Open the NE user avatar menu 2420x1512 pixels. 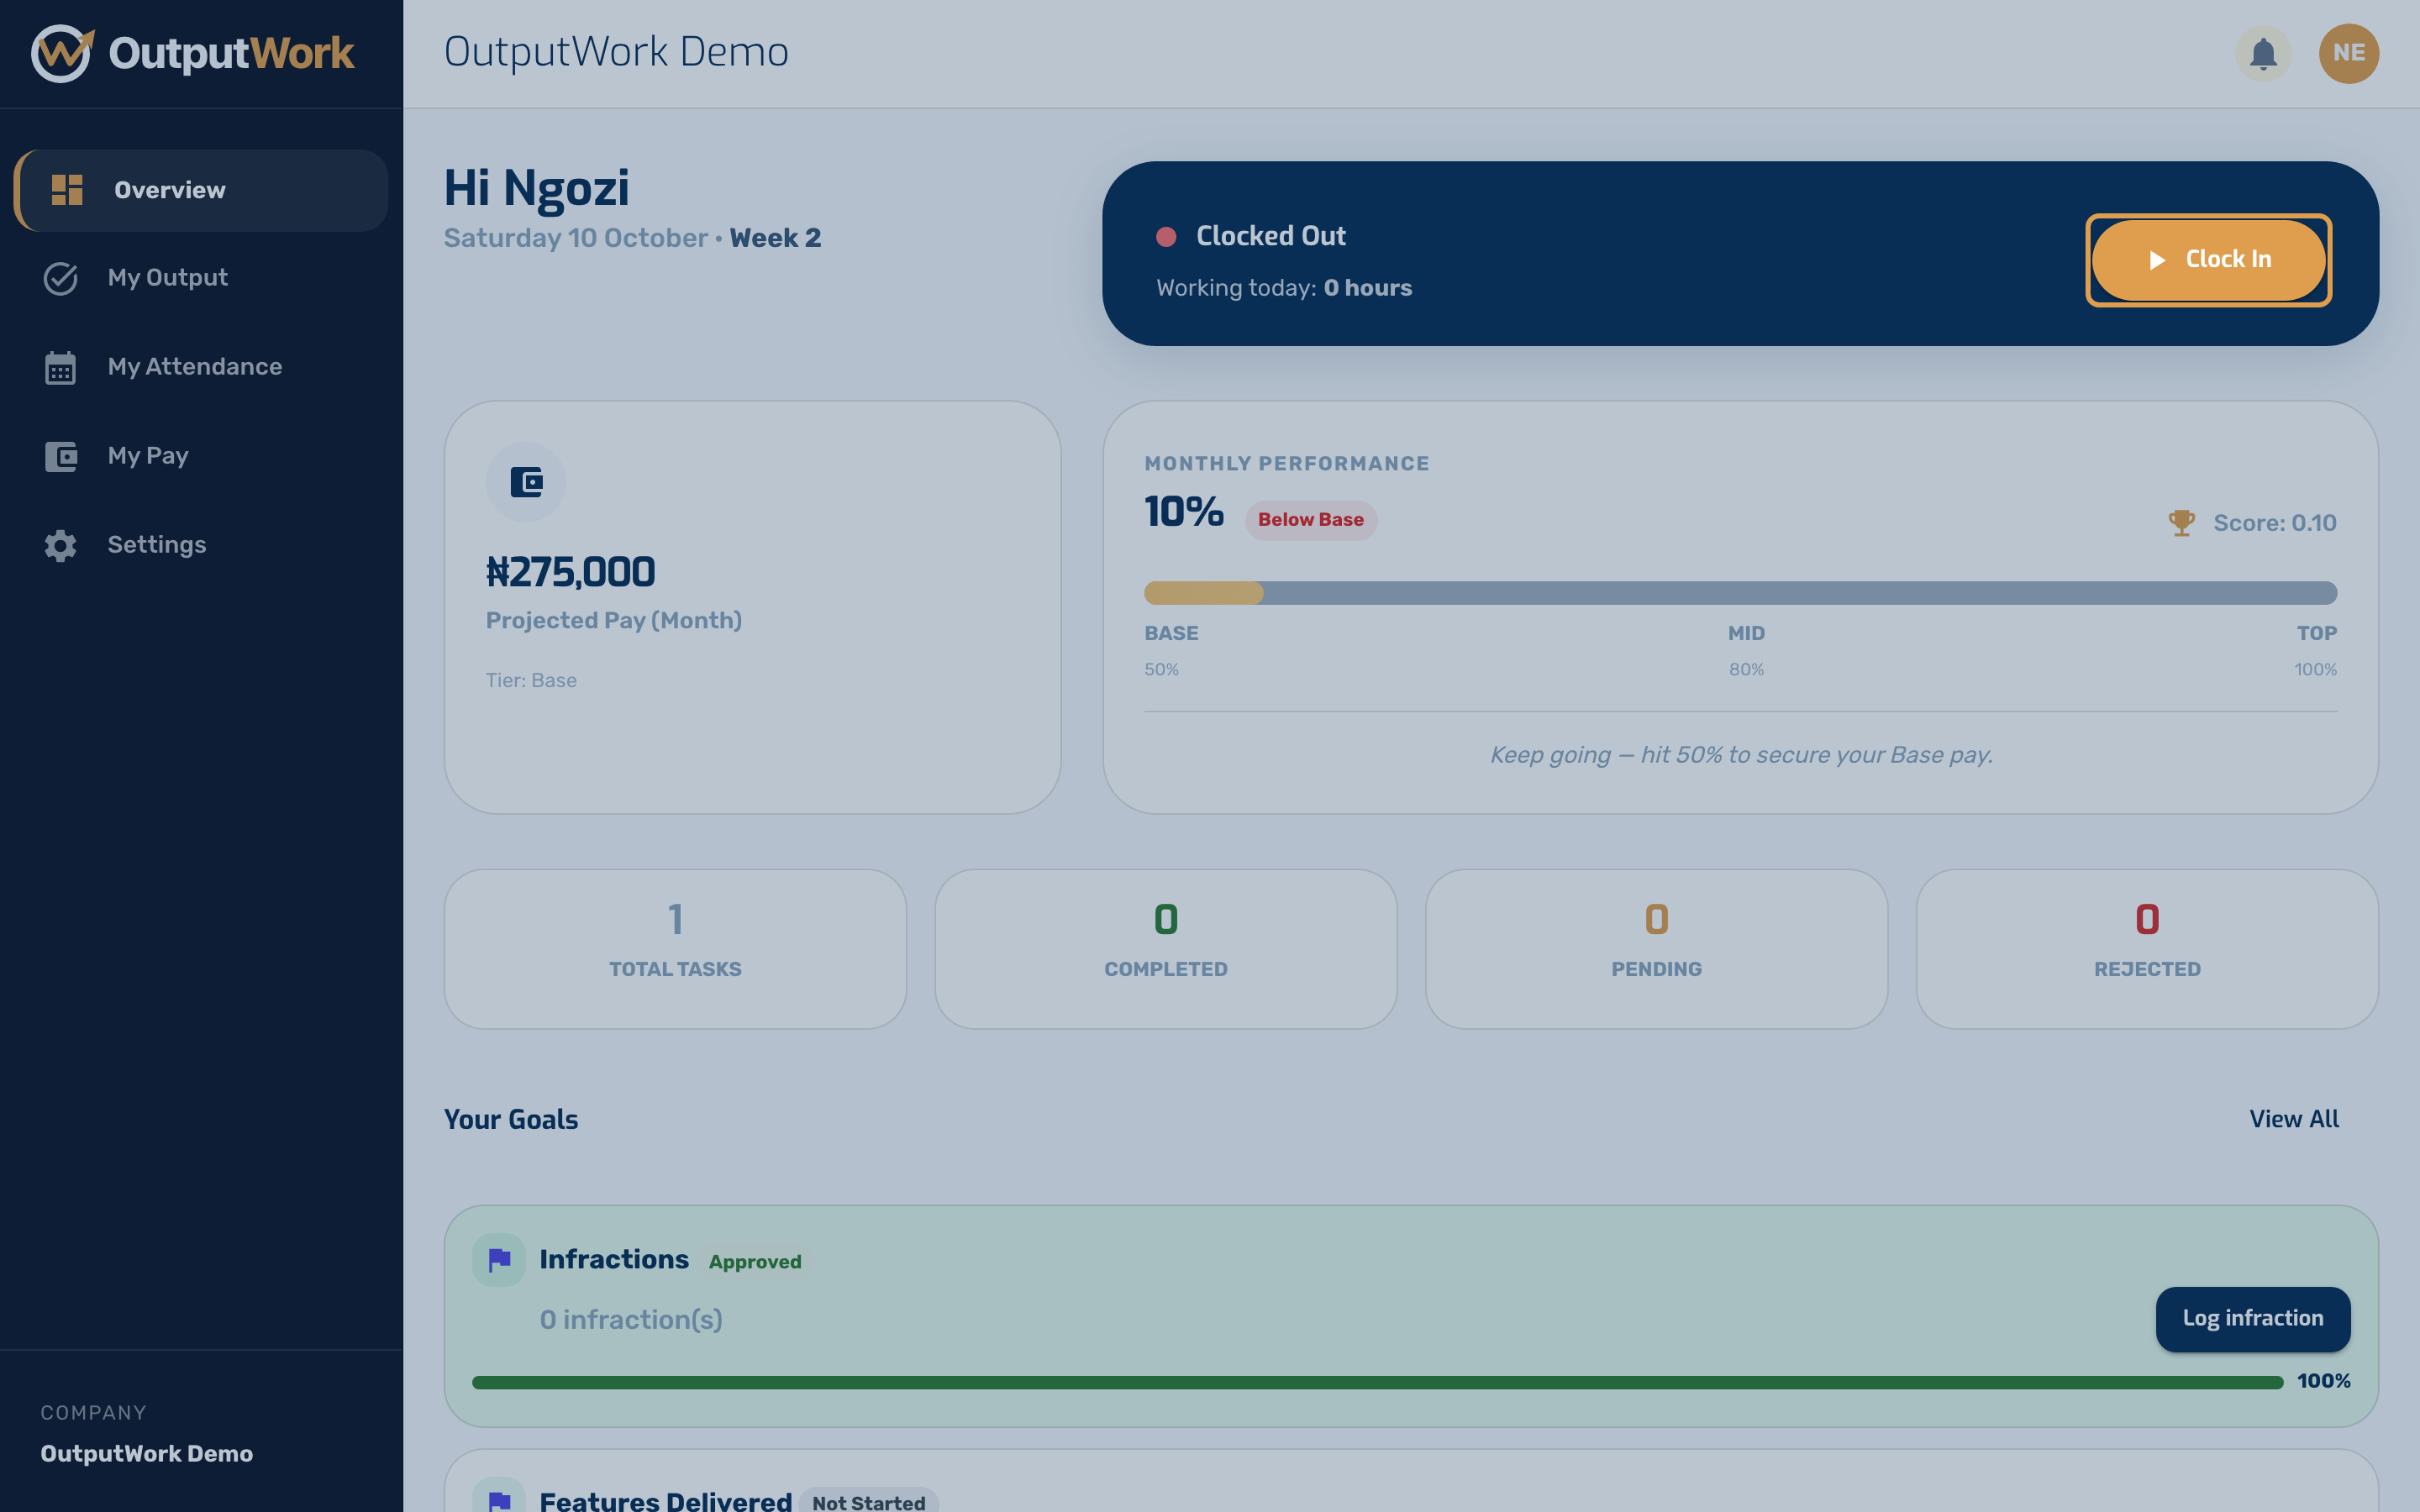click(2348, 53)
